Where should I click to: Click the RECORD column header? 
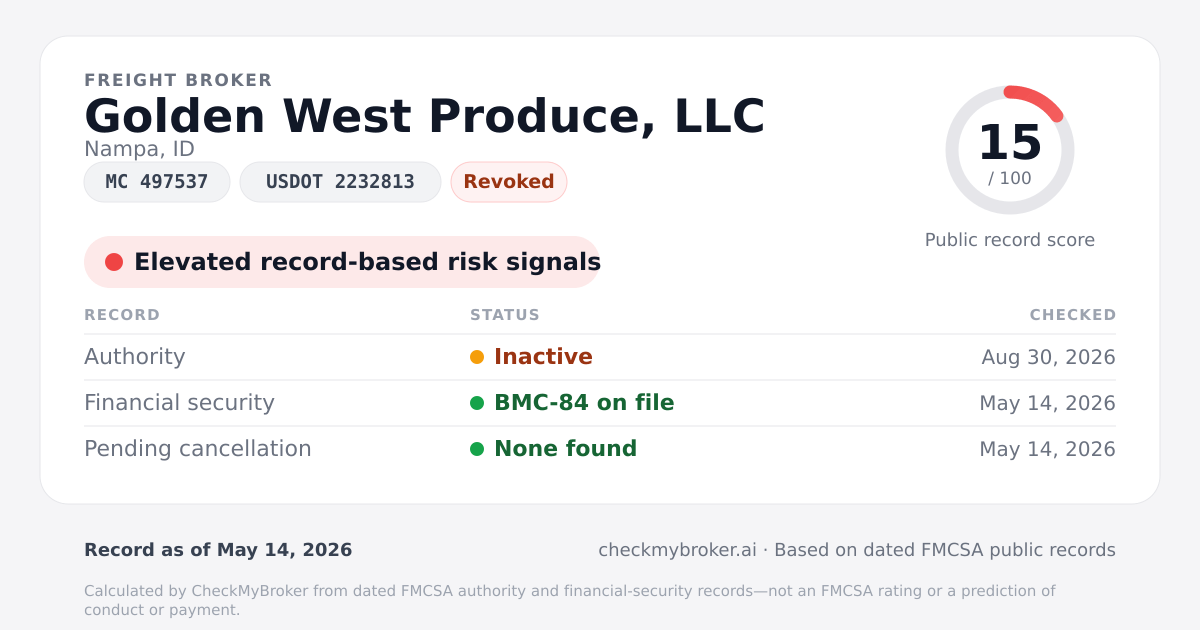pos(122,315)
